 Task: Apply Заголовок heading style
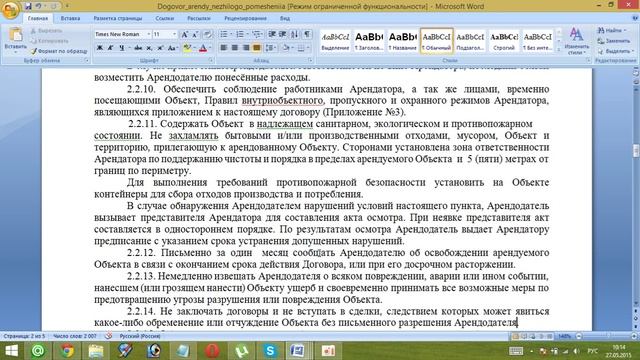(x=369, y=40)
